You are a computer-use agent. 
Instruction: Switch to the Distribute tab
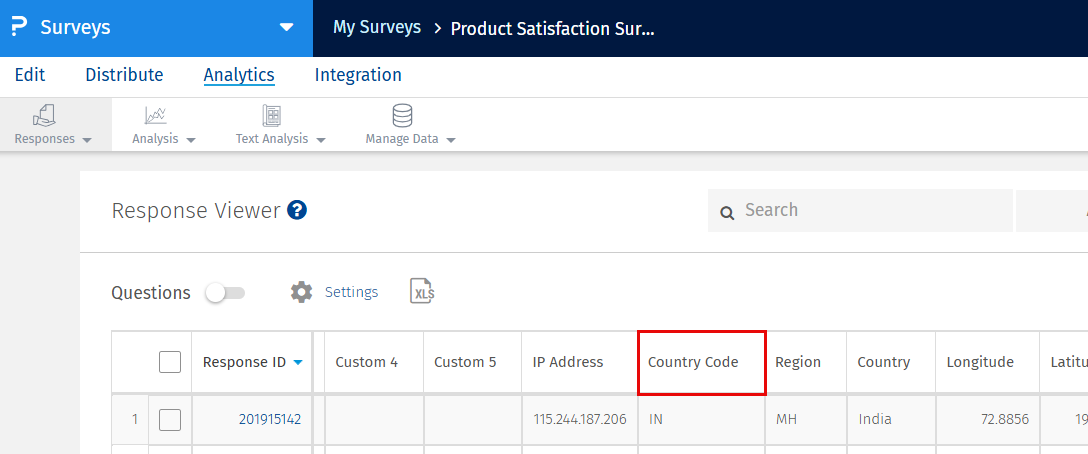[124, 75]
